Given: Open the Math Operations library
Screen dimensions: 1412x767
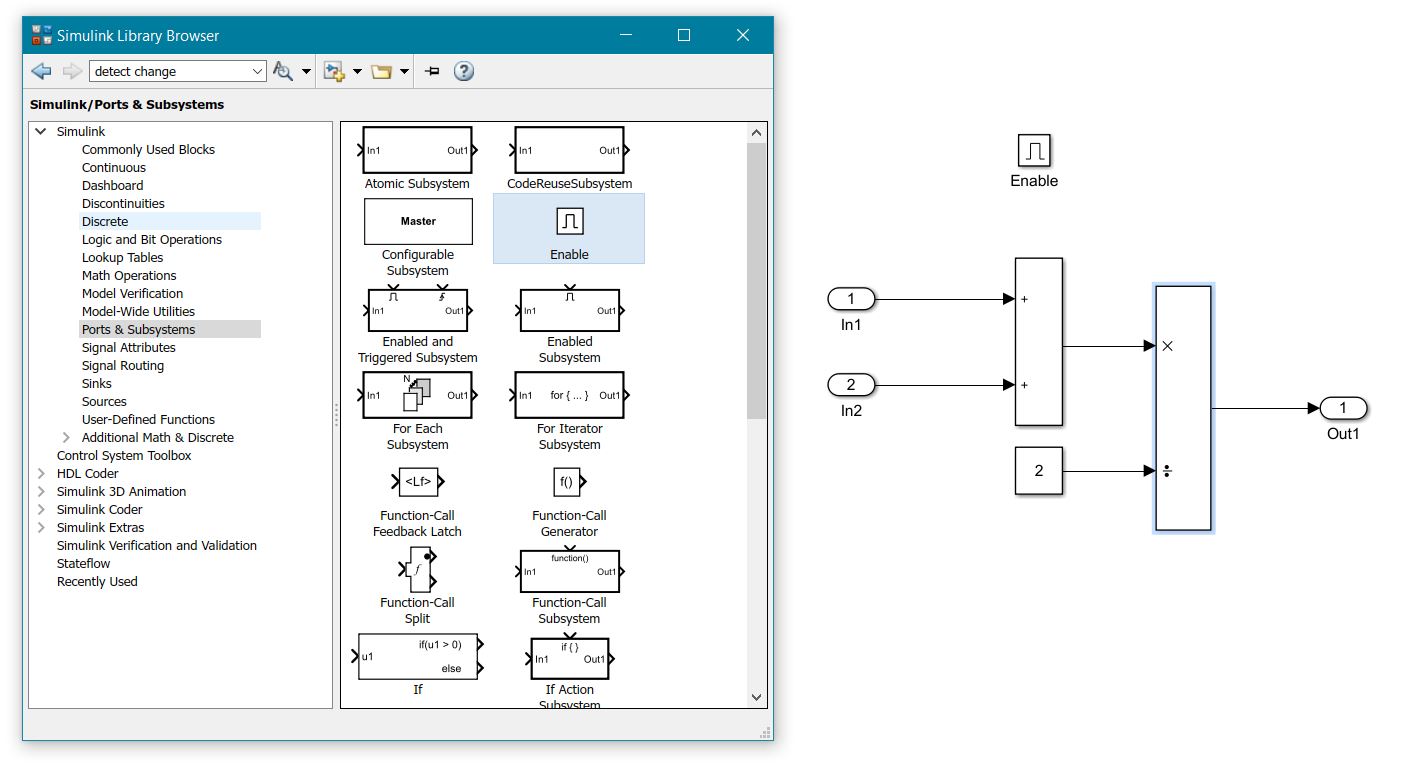Looking at the screenshot, I should coord(128,275).
